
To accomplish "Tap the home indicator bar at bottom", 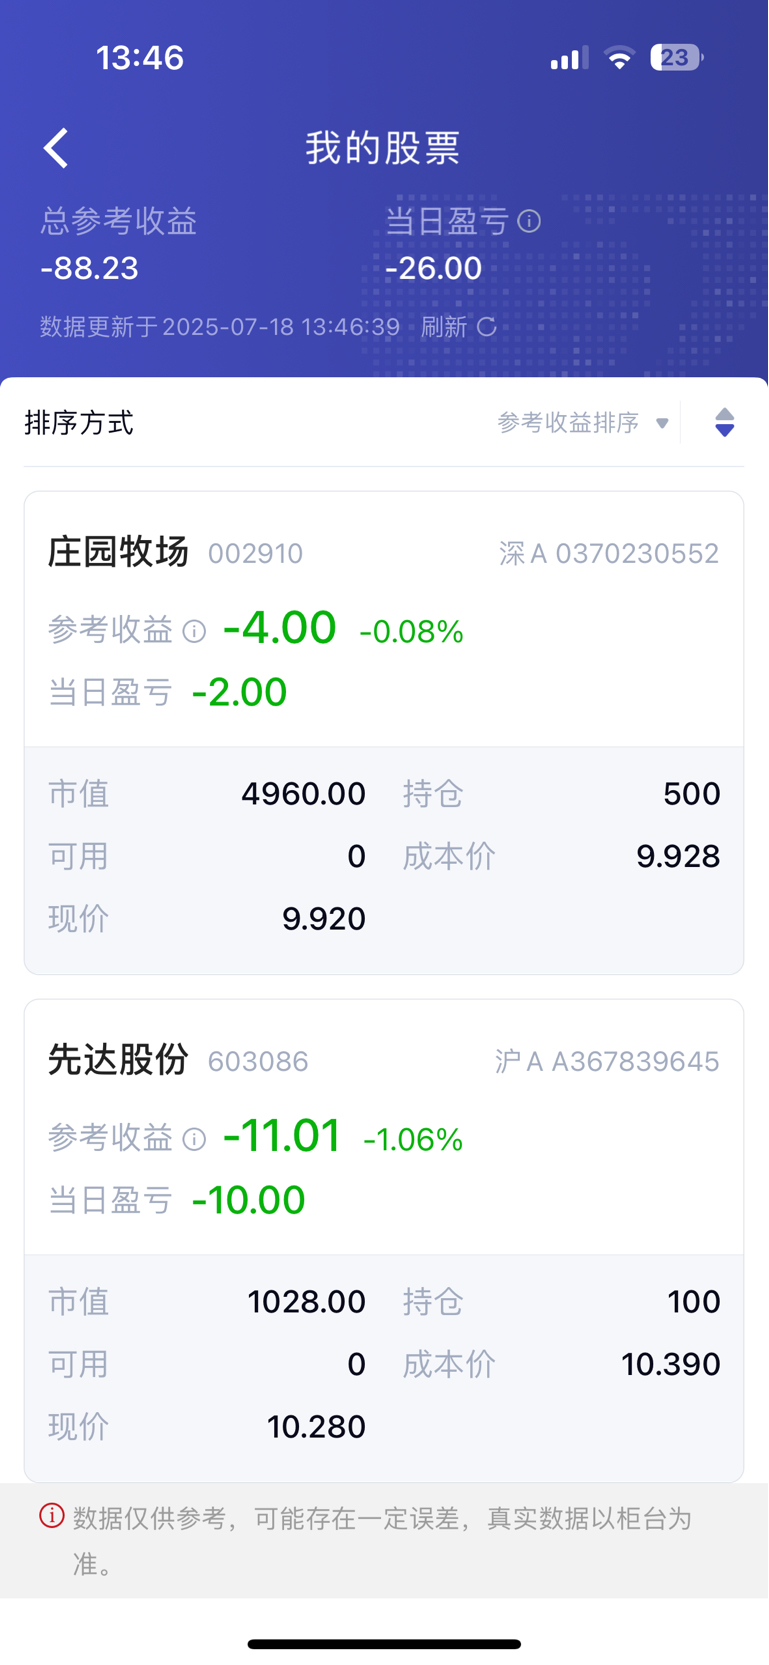I will point(384,1644).
